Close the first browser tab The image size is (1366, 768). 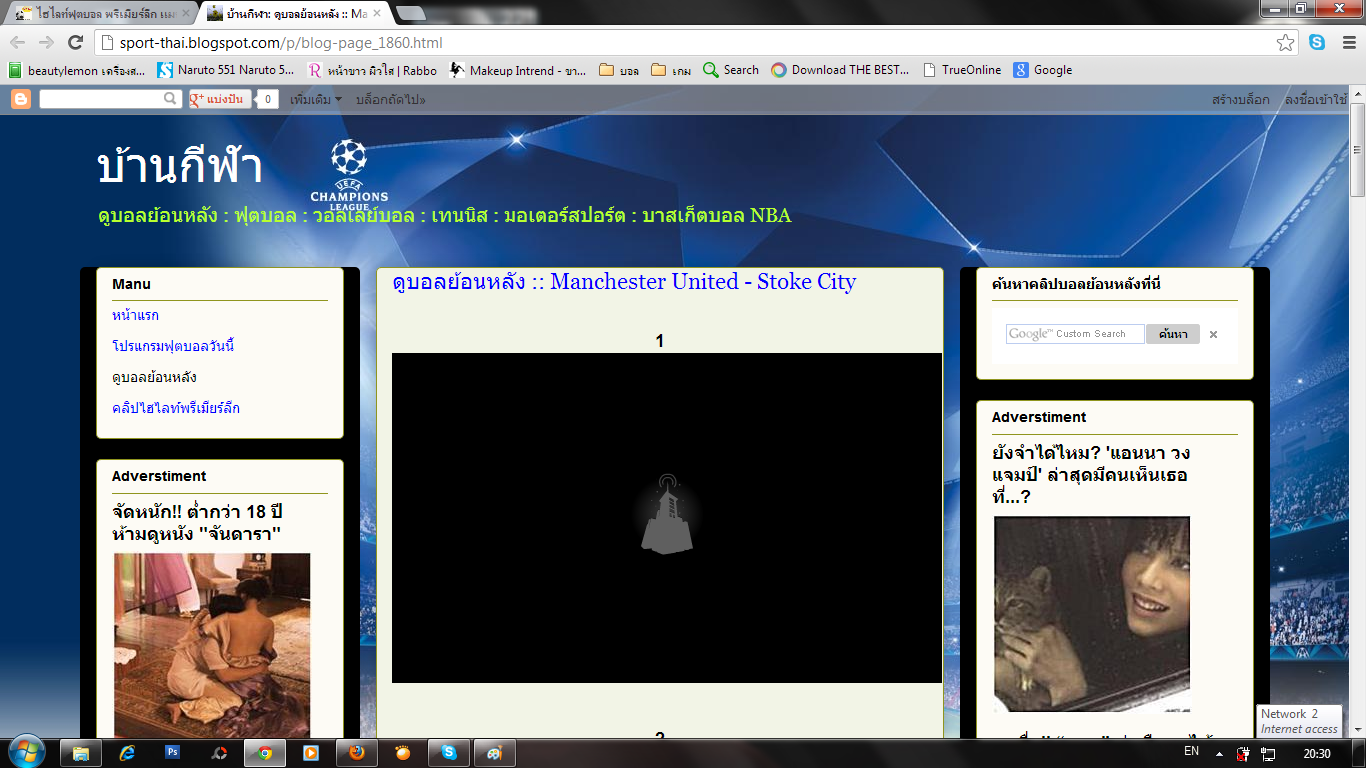coord(186,13)
